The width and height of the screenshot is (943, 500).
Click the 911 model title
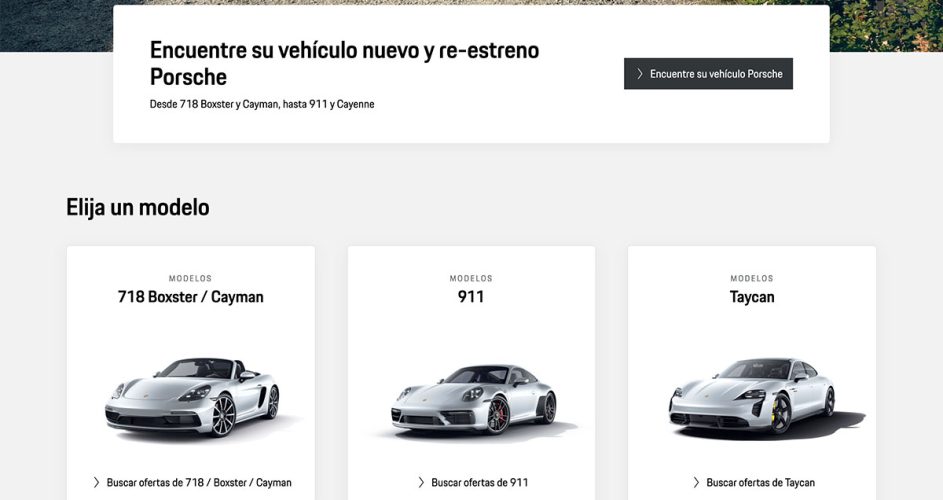(471, 297)
